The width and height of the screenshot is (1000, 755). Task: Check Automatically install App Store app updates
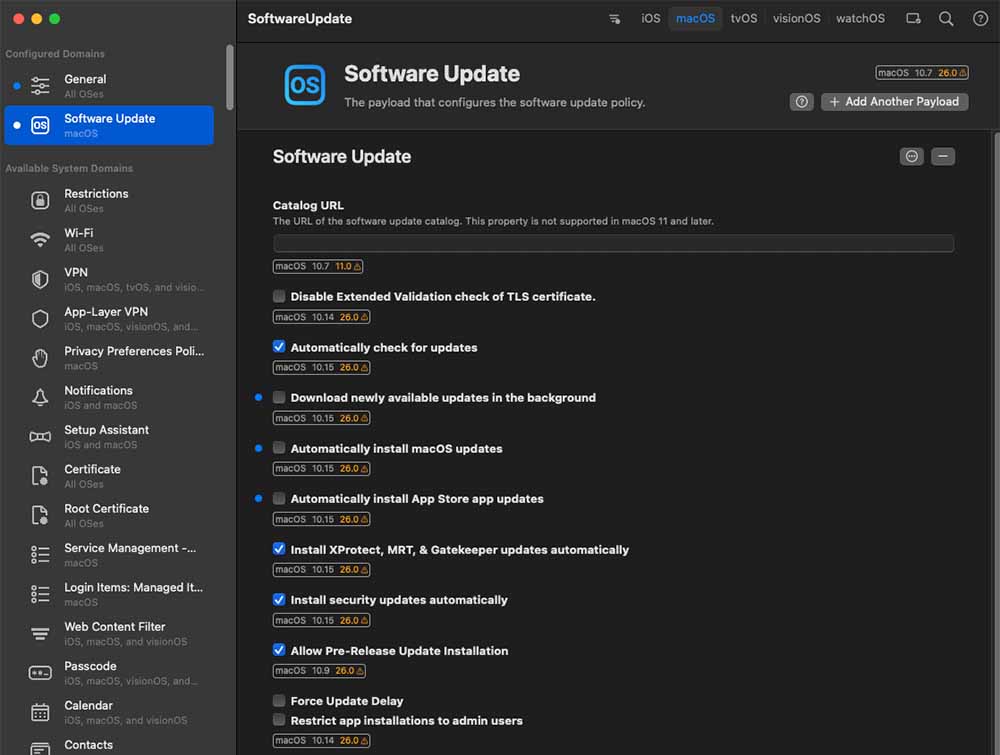[x=279, y=498]
